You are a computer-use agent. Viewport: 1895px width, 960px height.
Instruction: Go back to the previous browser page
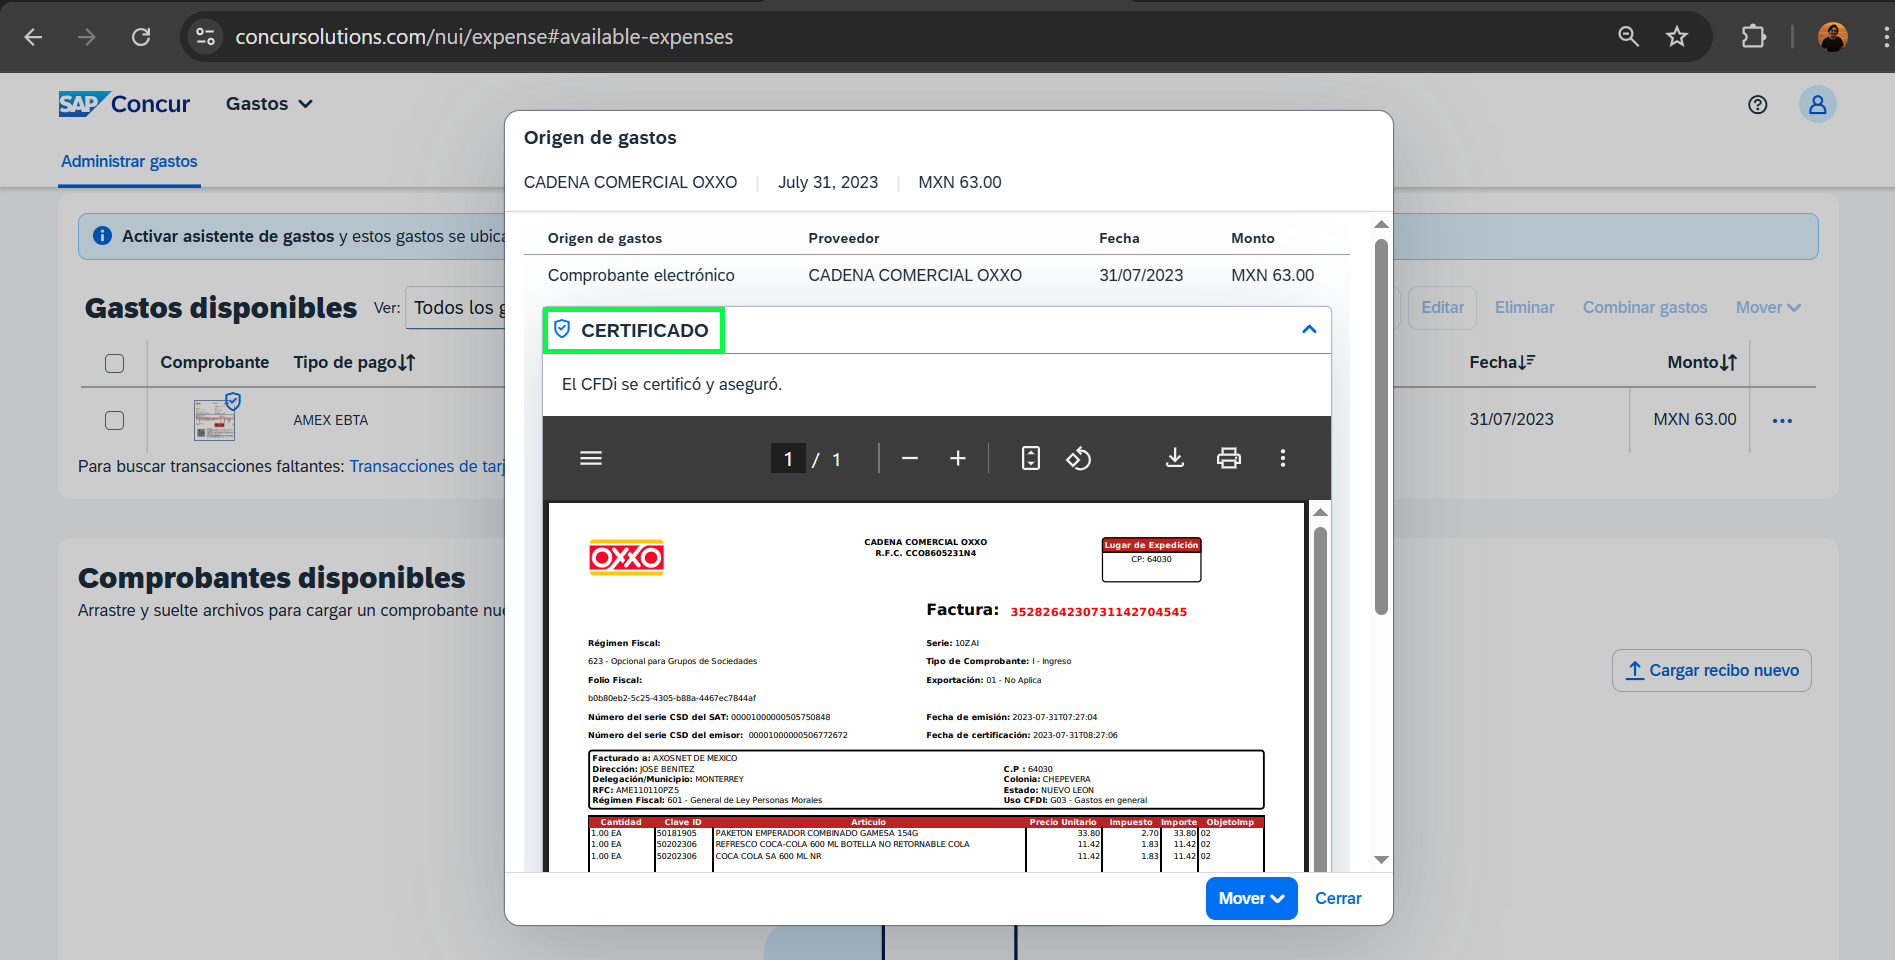[x=33, y=37]
